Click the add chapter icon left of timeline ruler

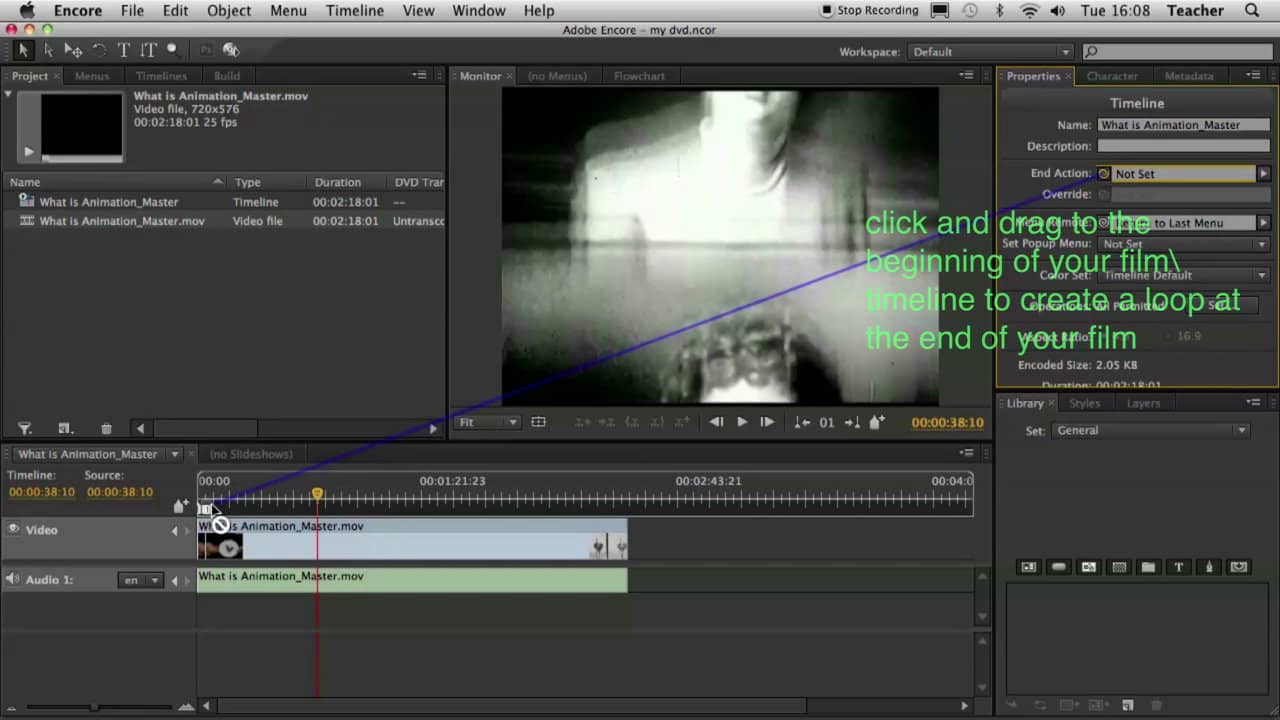(180, 506)
